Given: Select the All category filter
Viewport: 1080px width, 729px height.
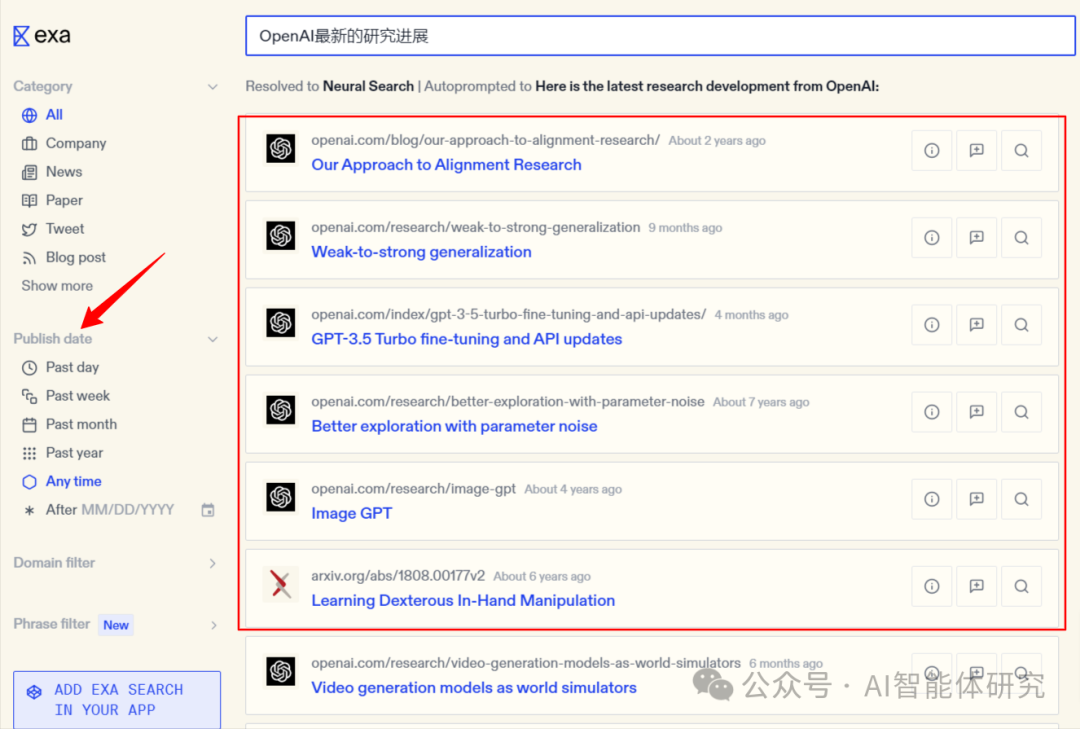Looking at the screenshot, I should 42,114.
